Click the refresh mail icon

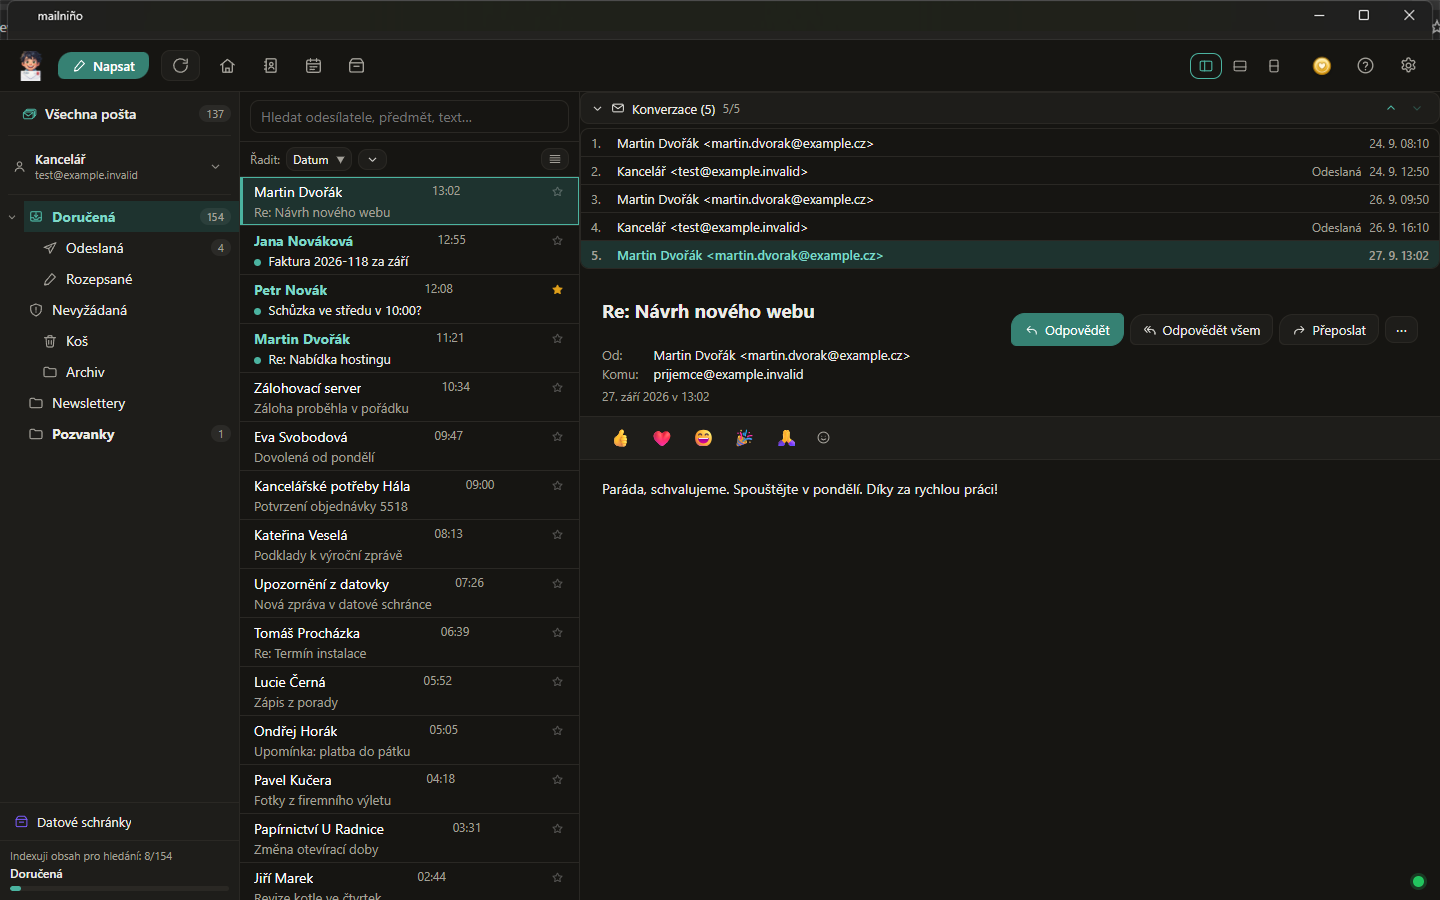[x=180, y=66]
